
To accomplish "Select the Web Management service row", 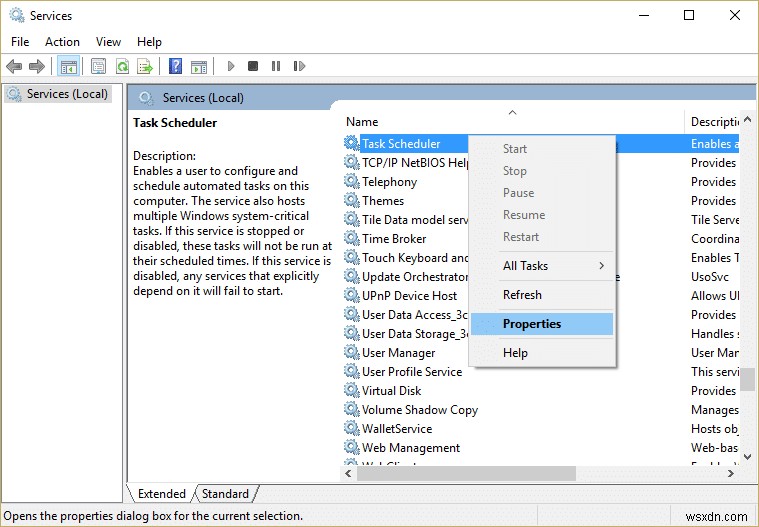I will (541, 447).
